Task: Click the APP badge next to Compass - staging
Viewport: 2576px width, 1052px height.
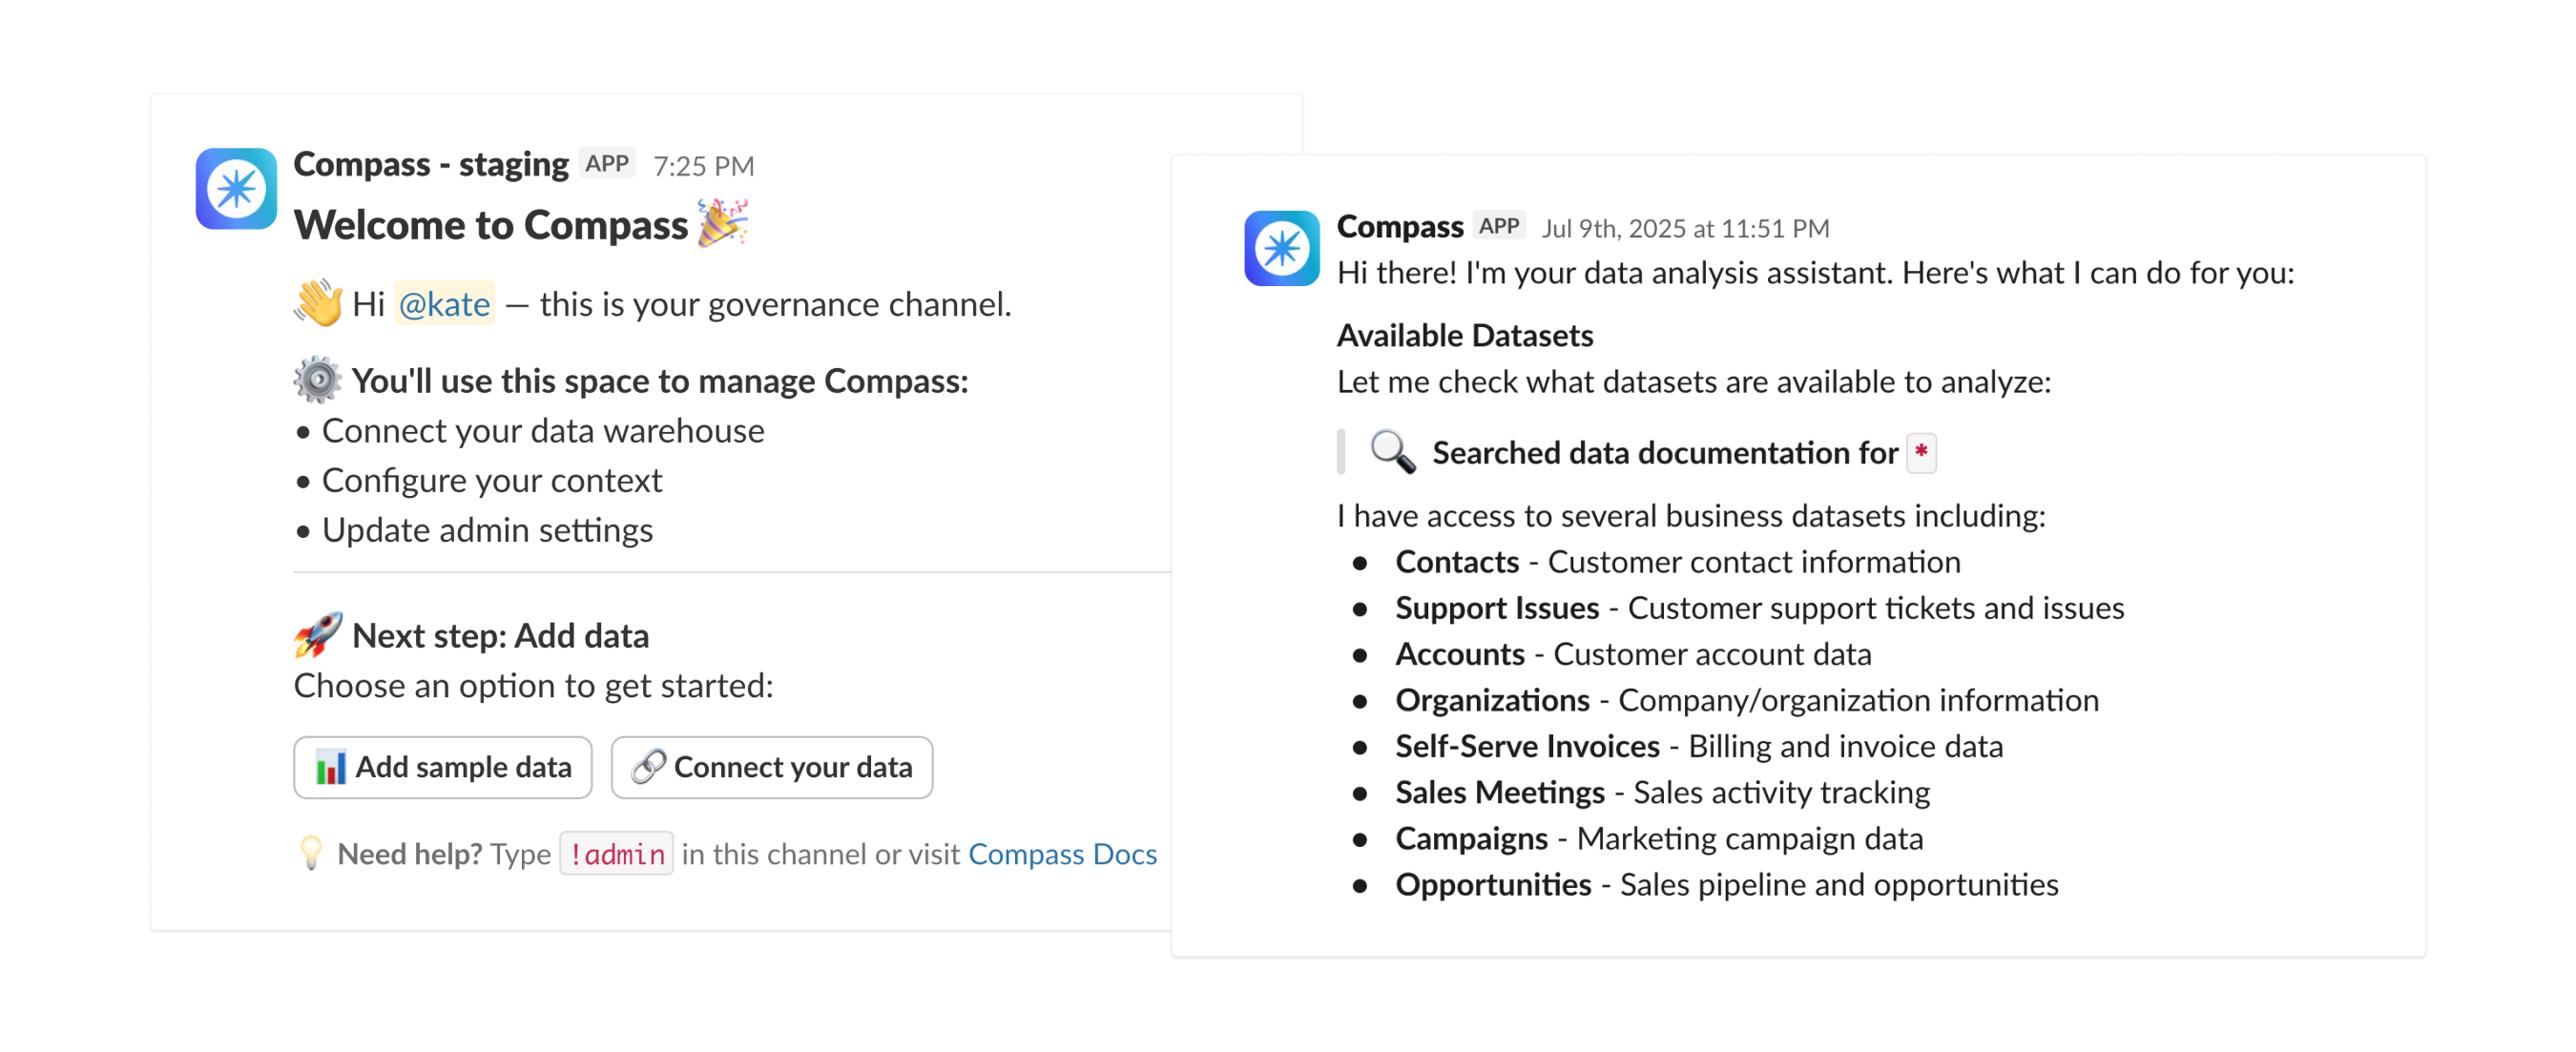Action: pyautogui.click(x=607, y=163)
